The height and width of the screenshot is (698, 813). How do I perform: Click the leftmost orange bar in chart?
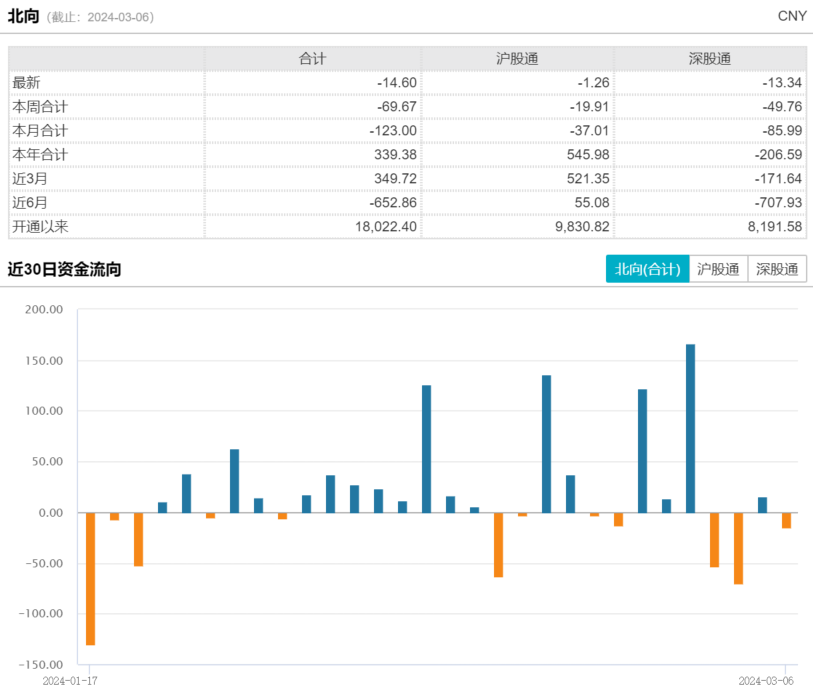click(90, 578)
